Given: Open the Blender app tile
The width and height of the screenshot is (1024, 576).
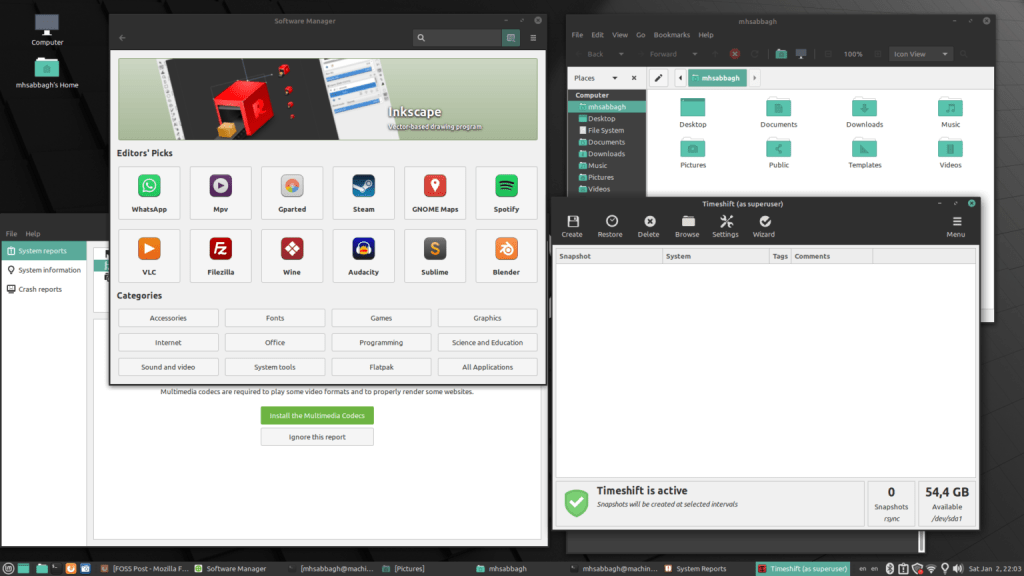Looking at the screenshot, I should point(506,254).
